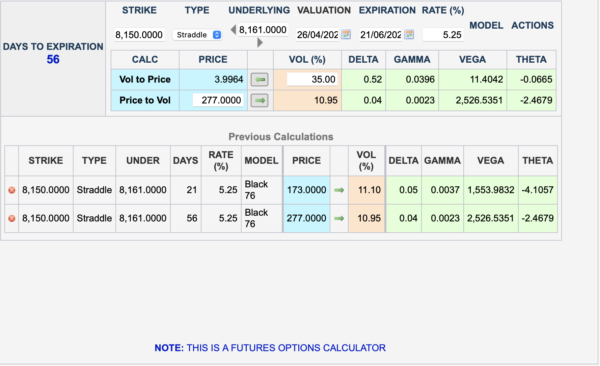Click the volatility input showing 35.00
This screenshot has height=366, width=600.
(x=312, y=79)
